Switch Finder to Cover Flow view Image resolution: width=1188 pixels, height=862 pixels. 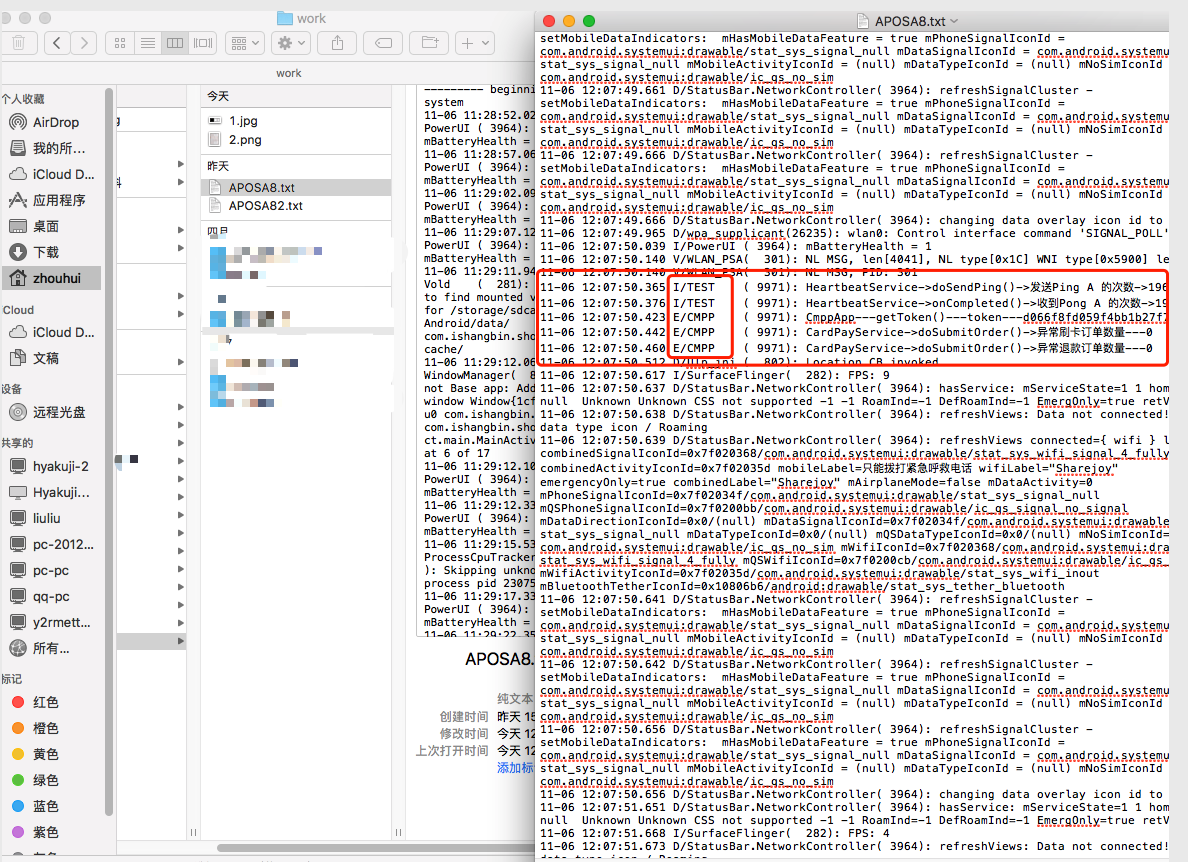[x=203, y=43]
